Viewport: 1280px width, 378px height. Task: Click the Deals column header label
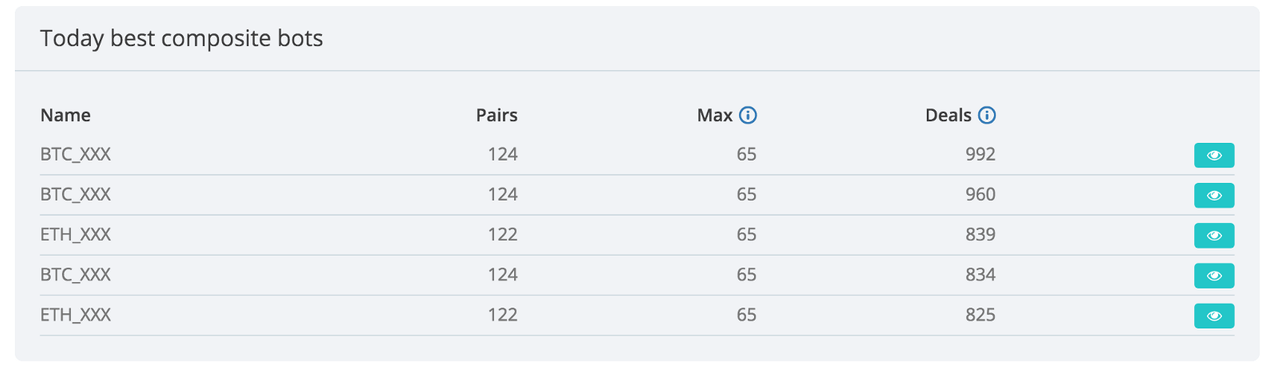coord(949,115)
